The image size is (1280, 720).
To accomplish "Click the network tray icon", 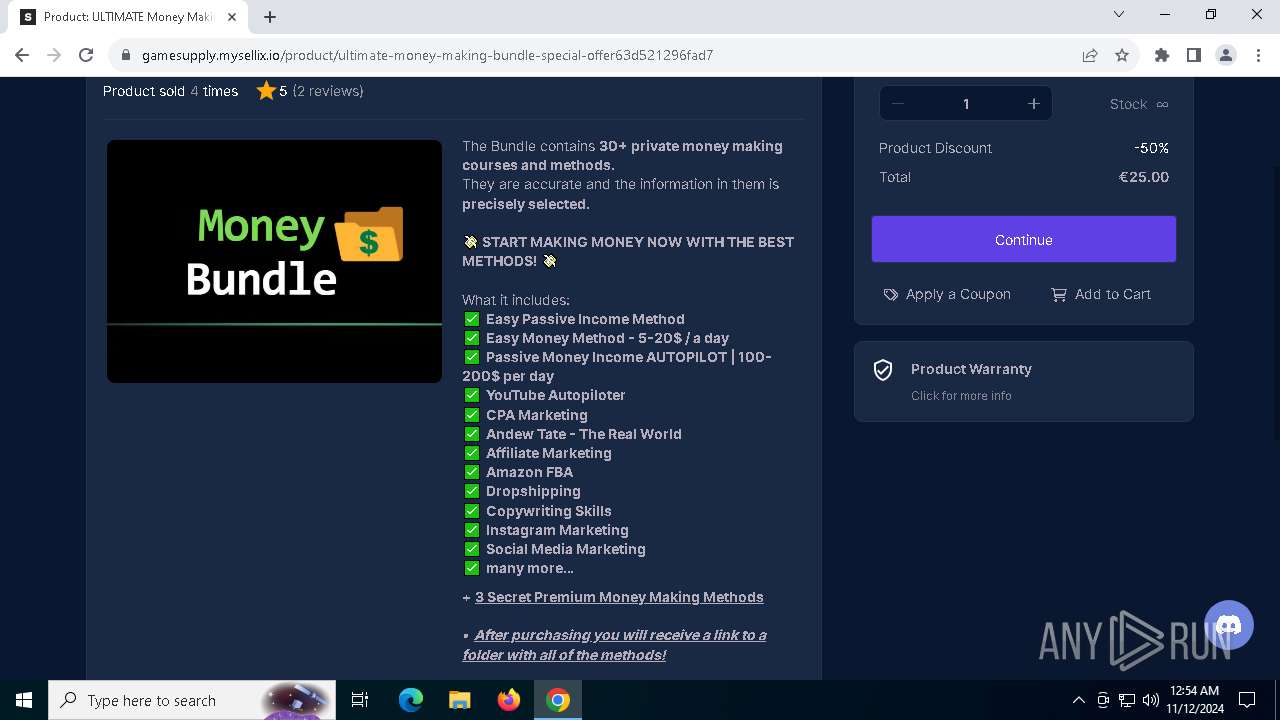I will [1127, 700].
